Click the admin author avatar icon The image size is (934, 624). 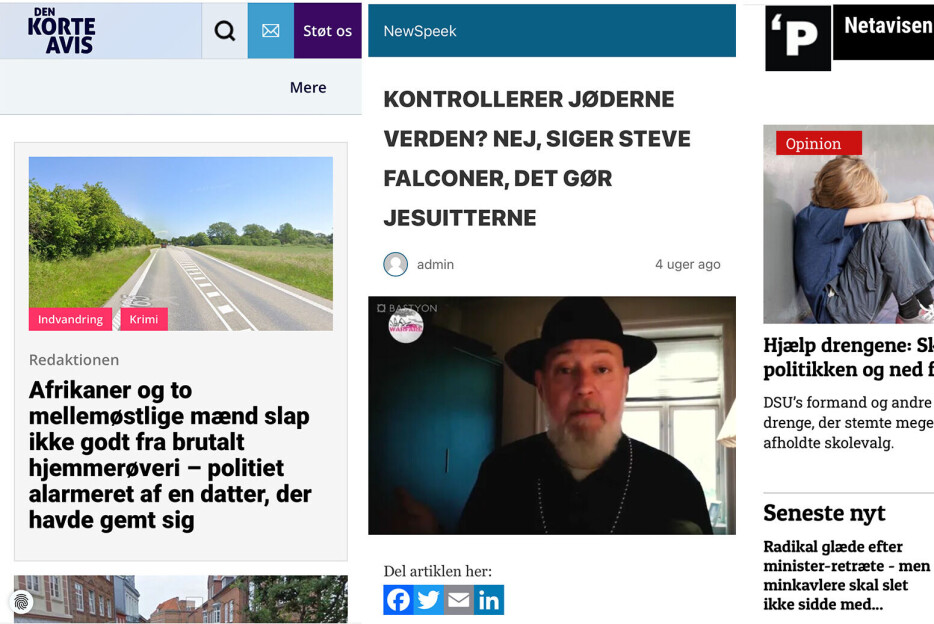point(394,264)
